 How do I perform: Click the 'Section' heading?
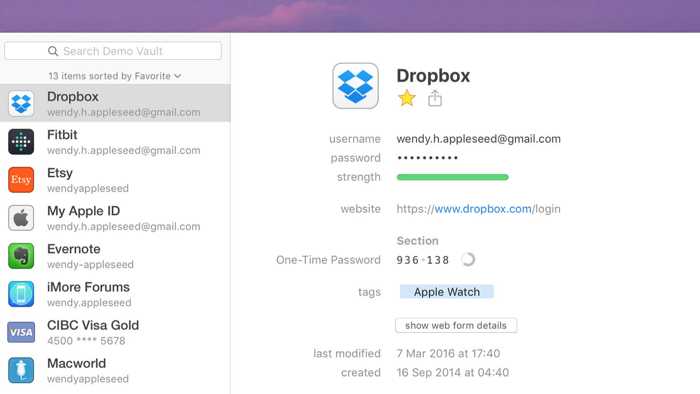tap(417, 241)
